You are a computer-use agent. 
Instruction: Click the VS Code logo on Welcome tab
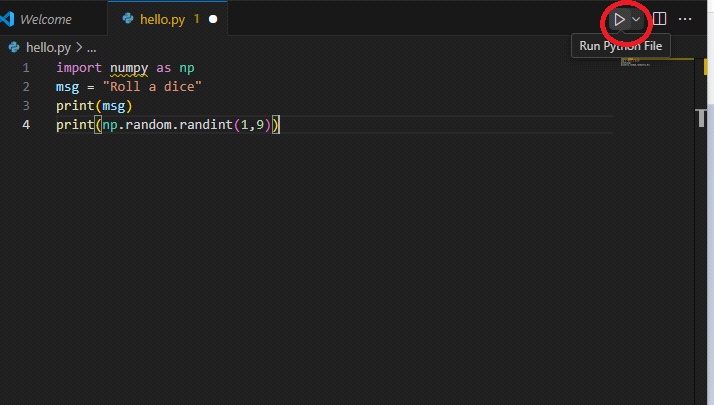8,19
